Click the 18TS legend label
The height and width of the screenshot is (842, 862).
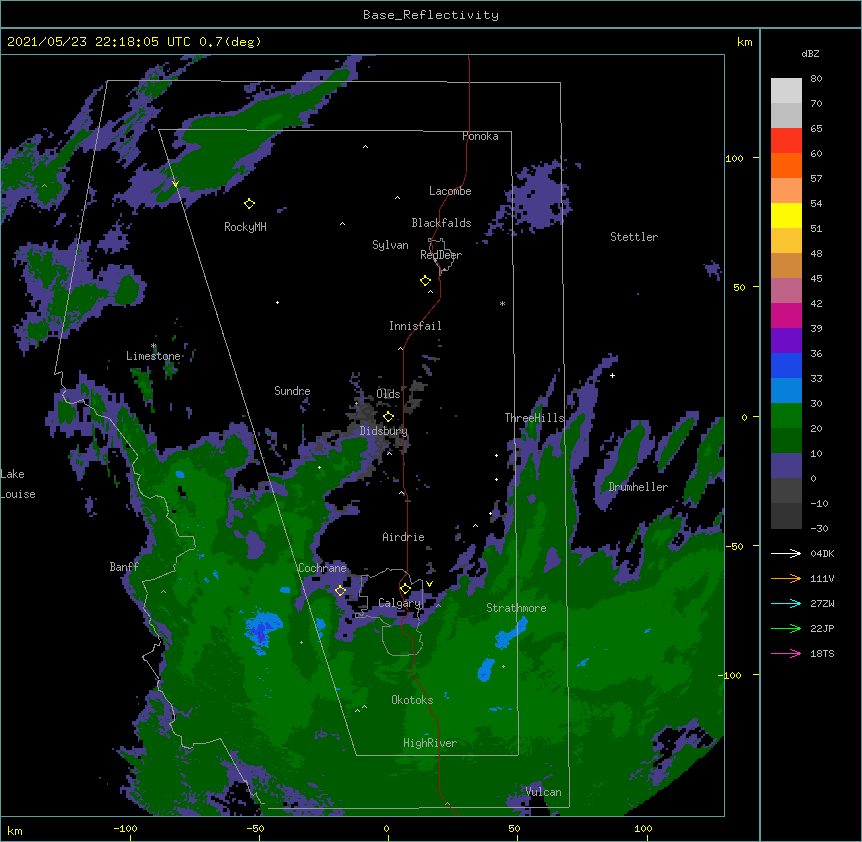[822, 653]
